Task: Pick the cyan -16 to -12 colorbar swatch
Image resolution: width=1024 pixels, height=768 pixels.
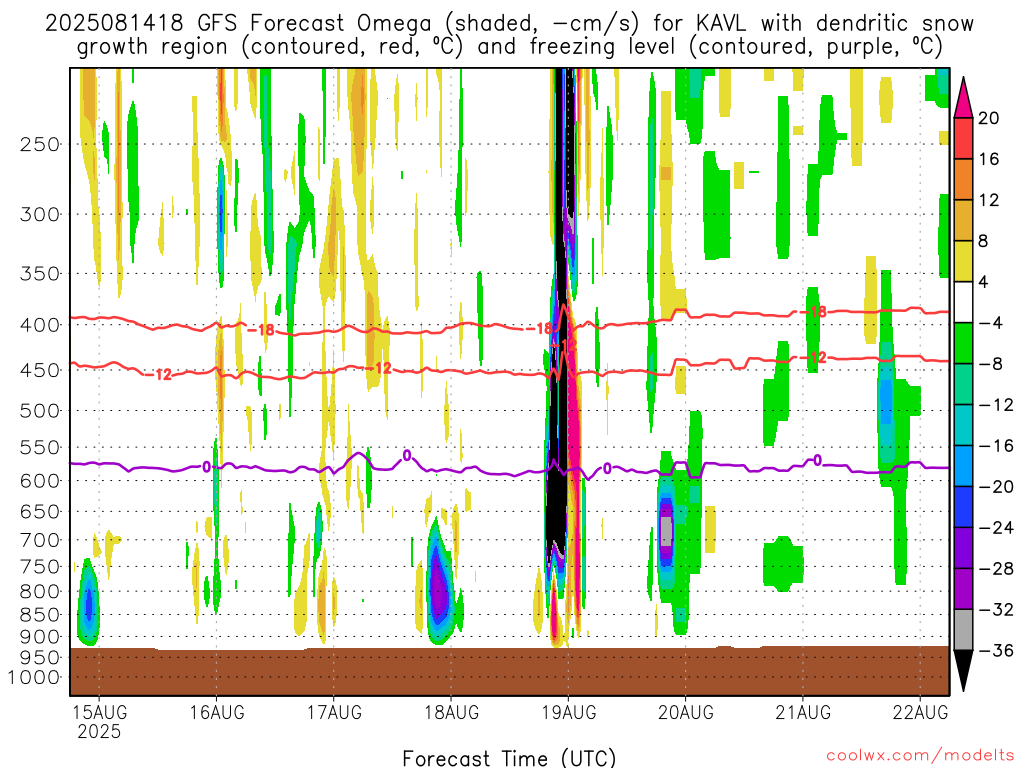Action: (963, 425)
